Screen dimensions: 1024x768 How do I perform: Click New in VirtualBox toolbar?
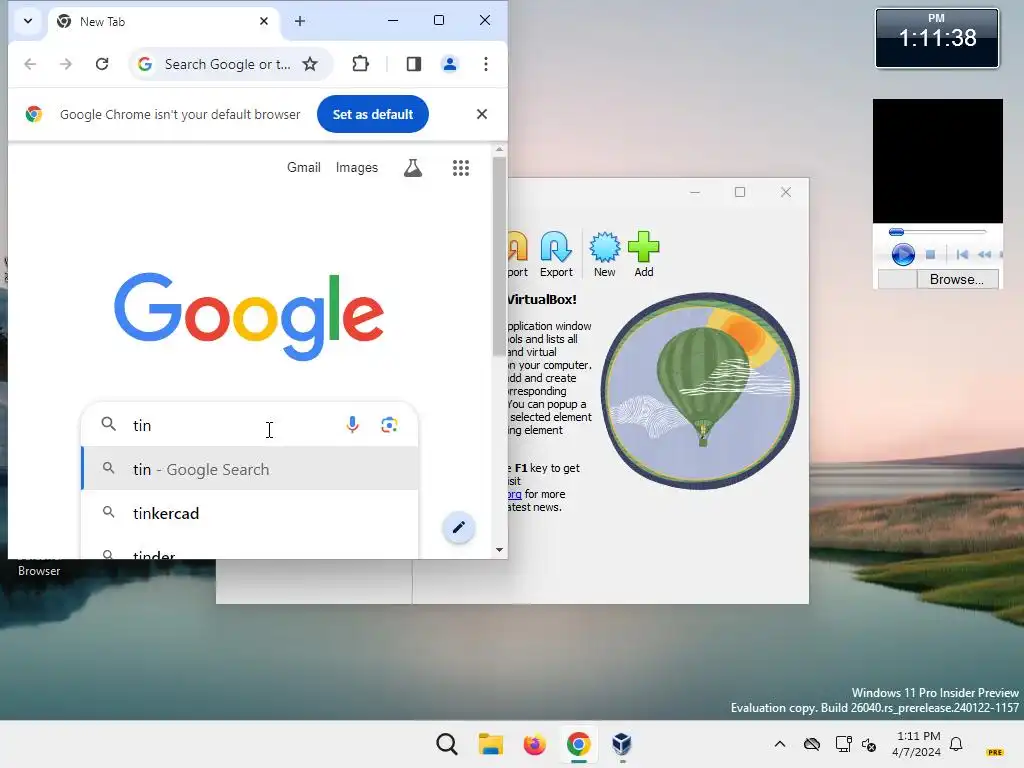click(x=605, y=255)
